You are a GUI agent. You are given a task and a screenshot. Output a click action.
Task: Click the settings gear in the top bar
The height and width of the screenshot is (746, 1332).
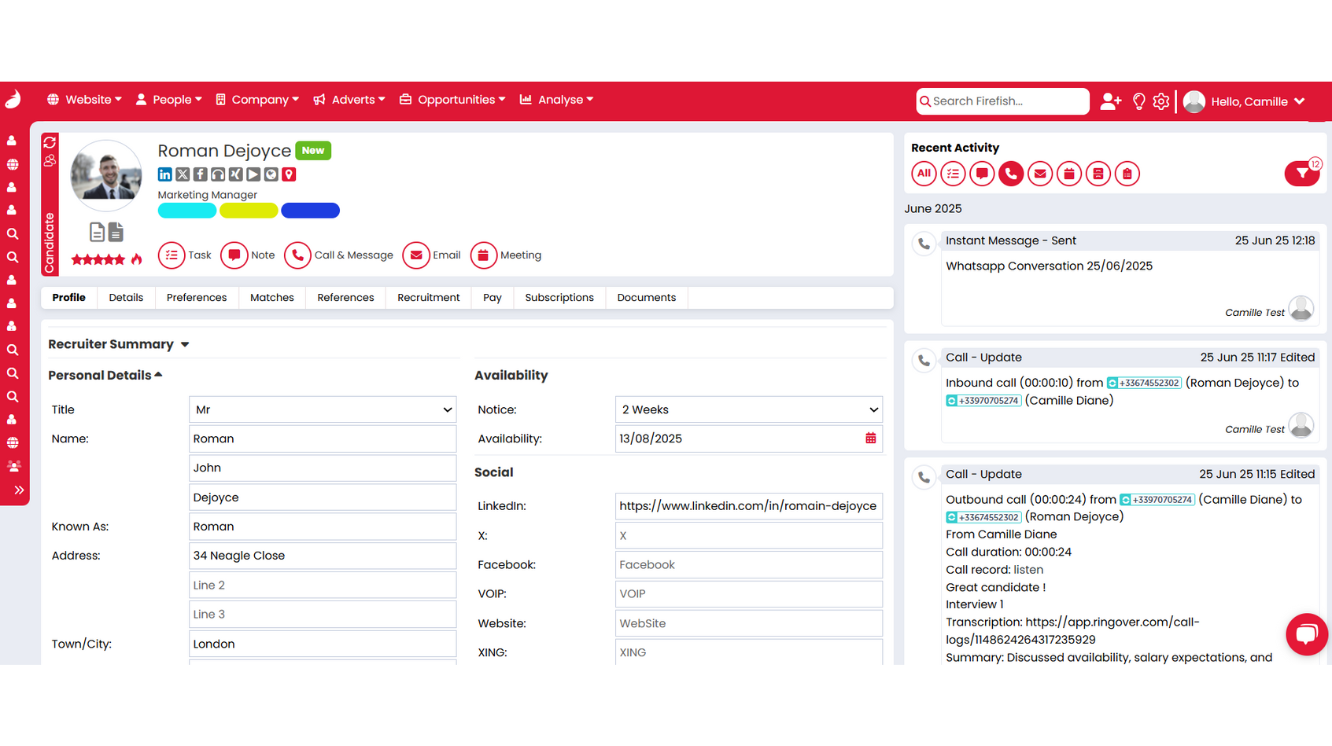(x=1160, y=101)
